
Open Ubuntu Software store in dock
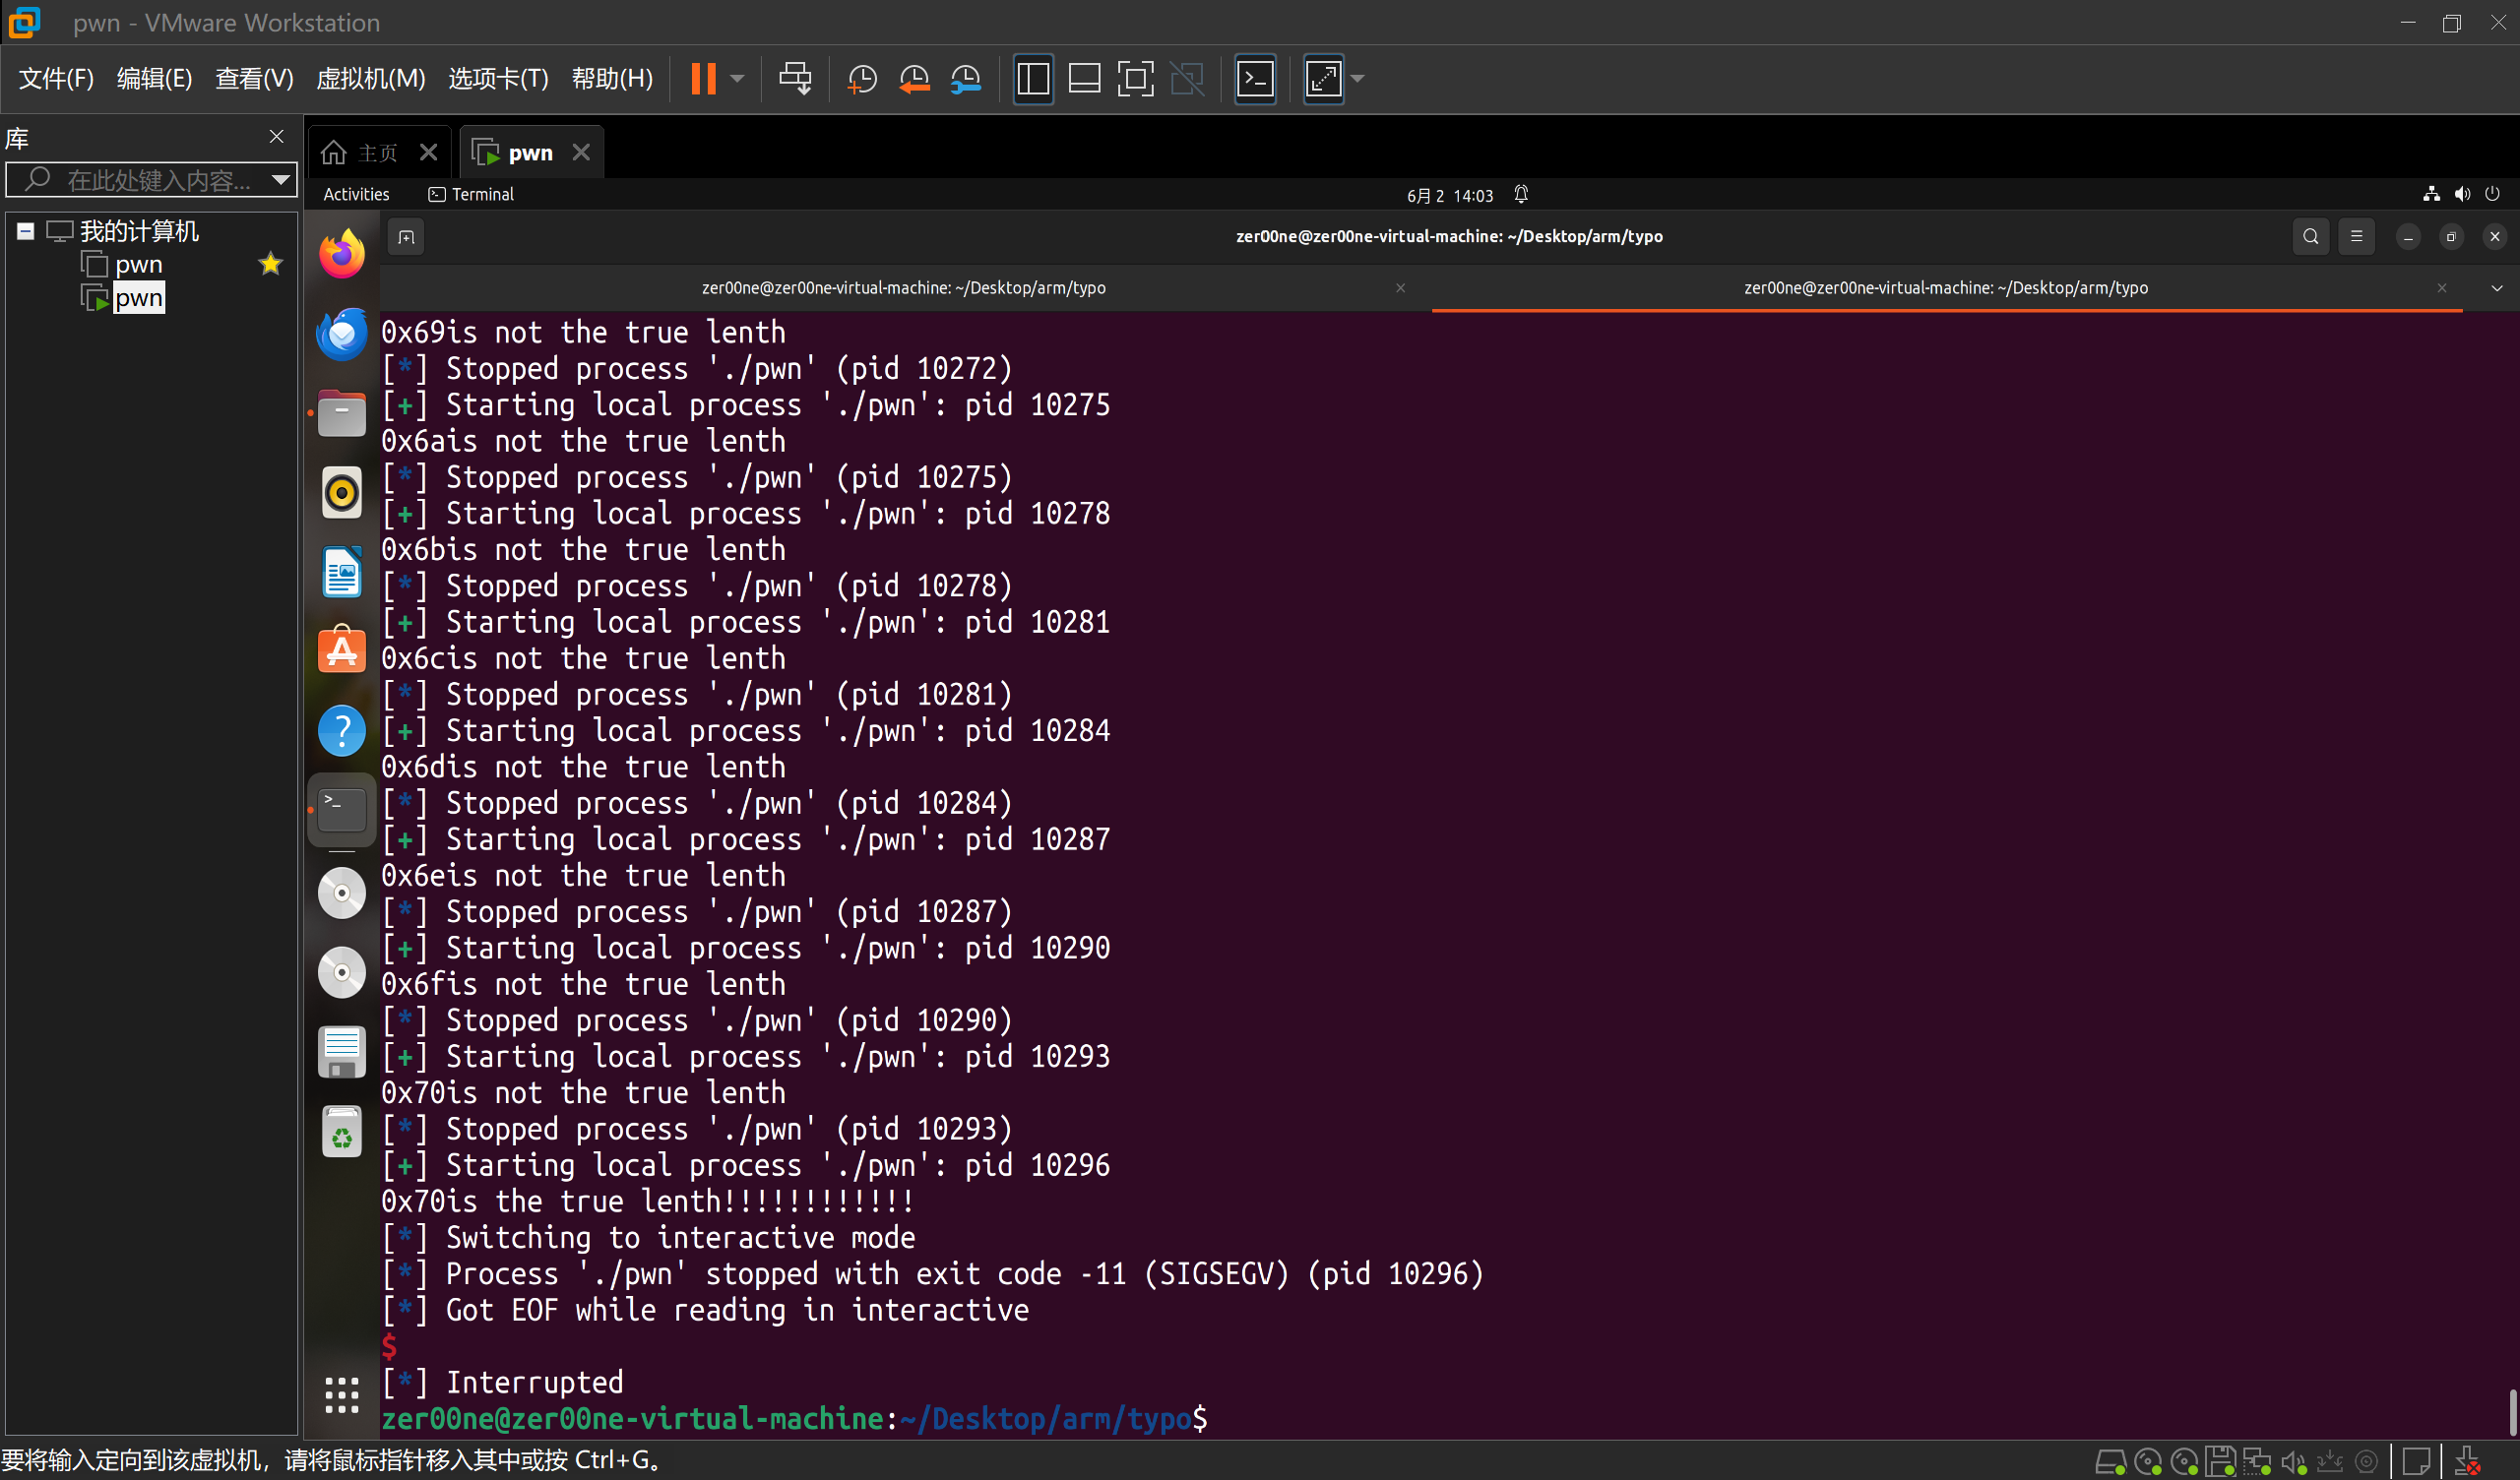(x=342, y=651)
